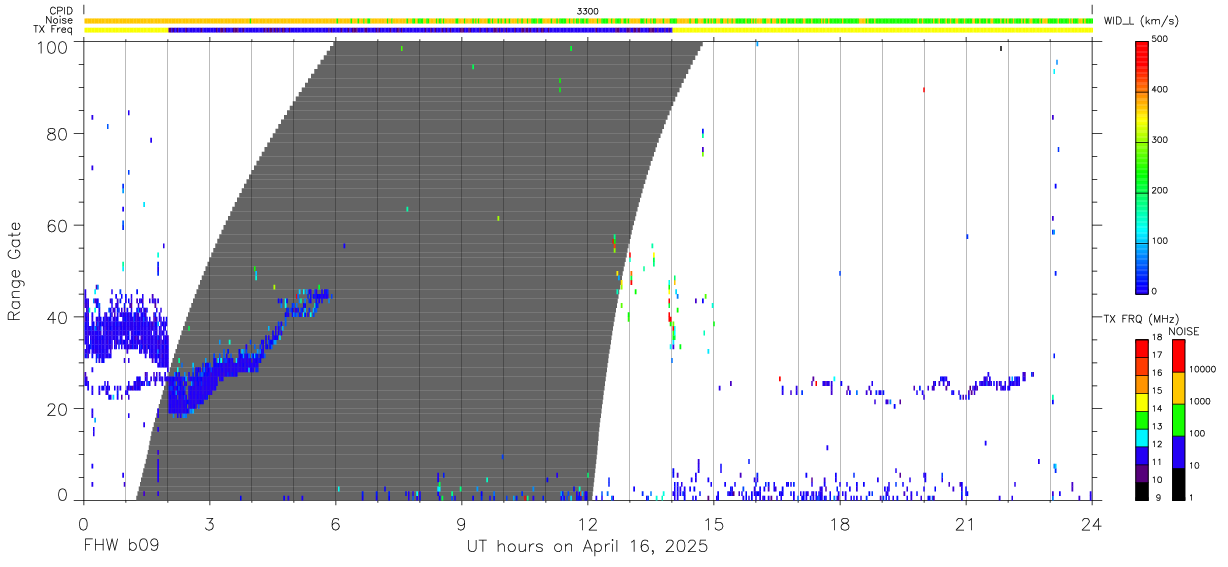1228x567 pixels.
Task: Click the noise legend label 10000
Action: pyautogui.click(x=1204, y=370)
